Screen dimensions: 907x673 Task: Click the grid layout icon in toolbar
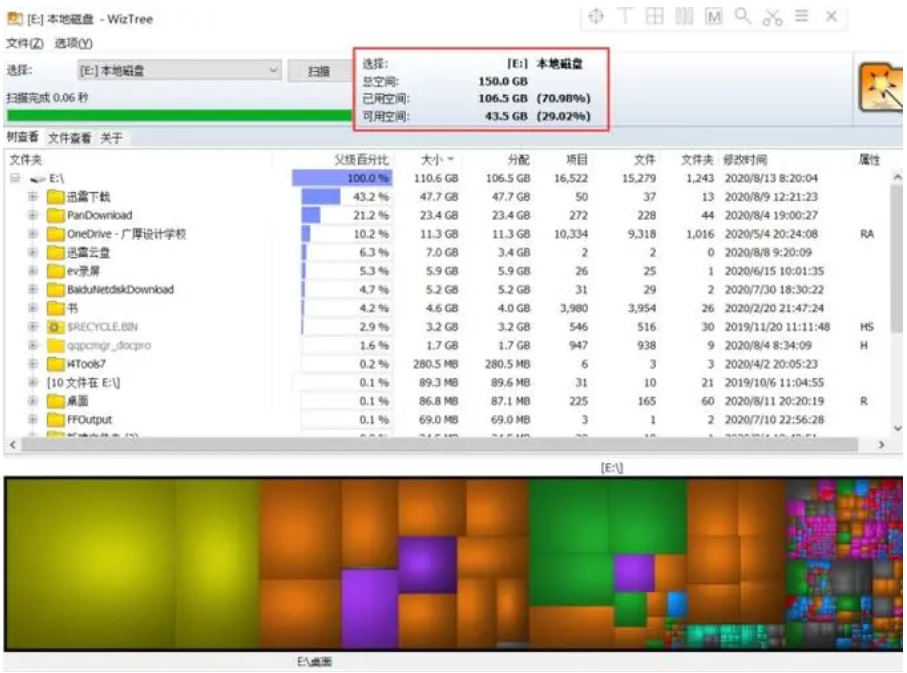coord(654,16)
